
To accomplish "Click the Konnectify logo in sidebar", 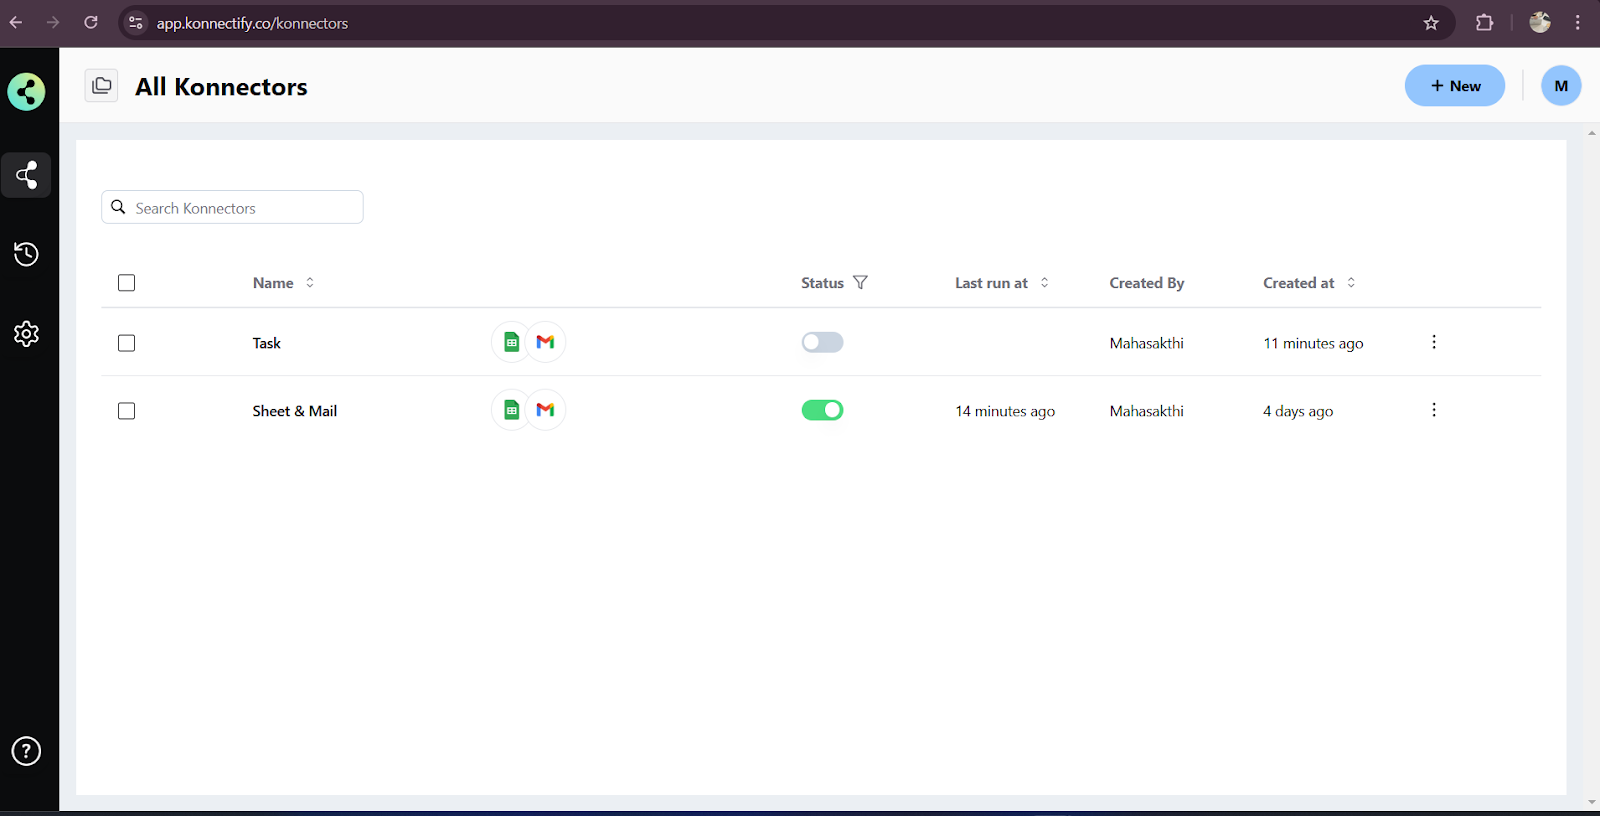I will click(26, 92).
